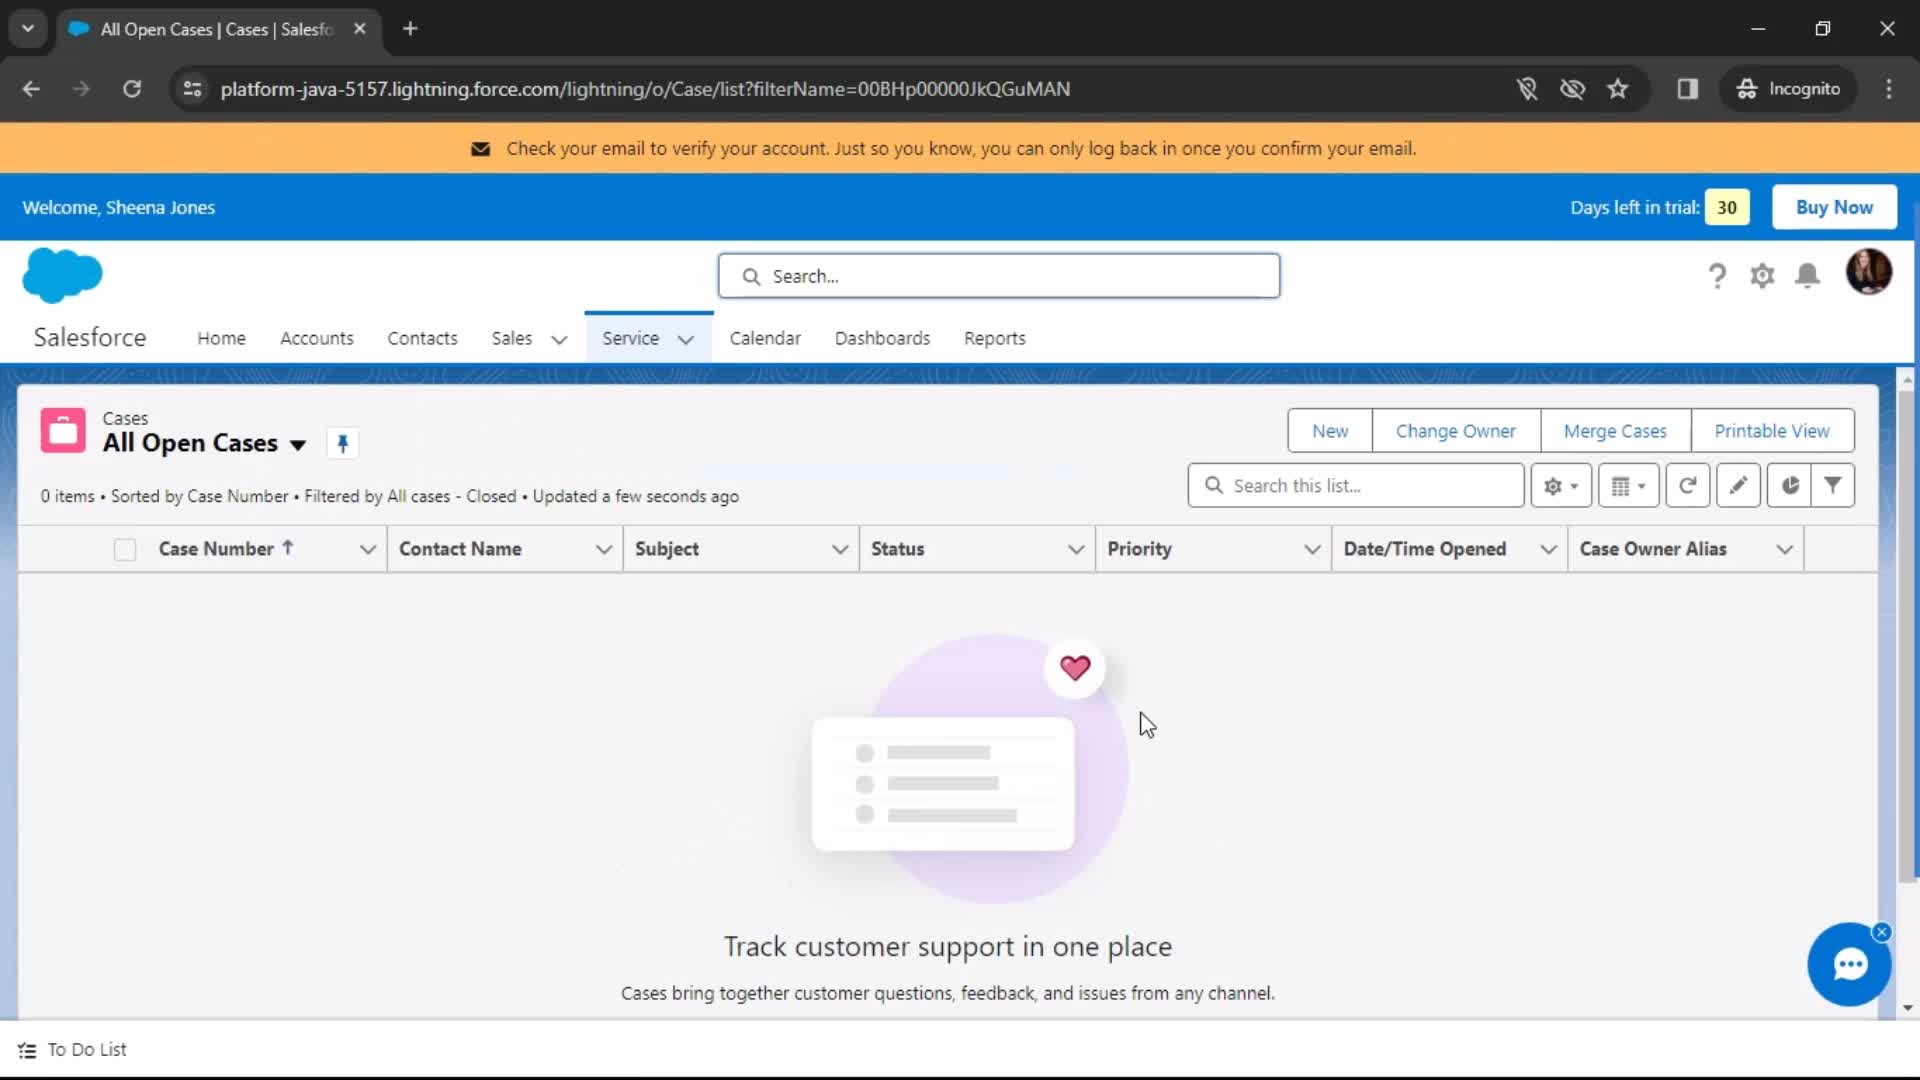Open the Chrome three-dot menu

(x=1889, y=89)
